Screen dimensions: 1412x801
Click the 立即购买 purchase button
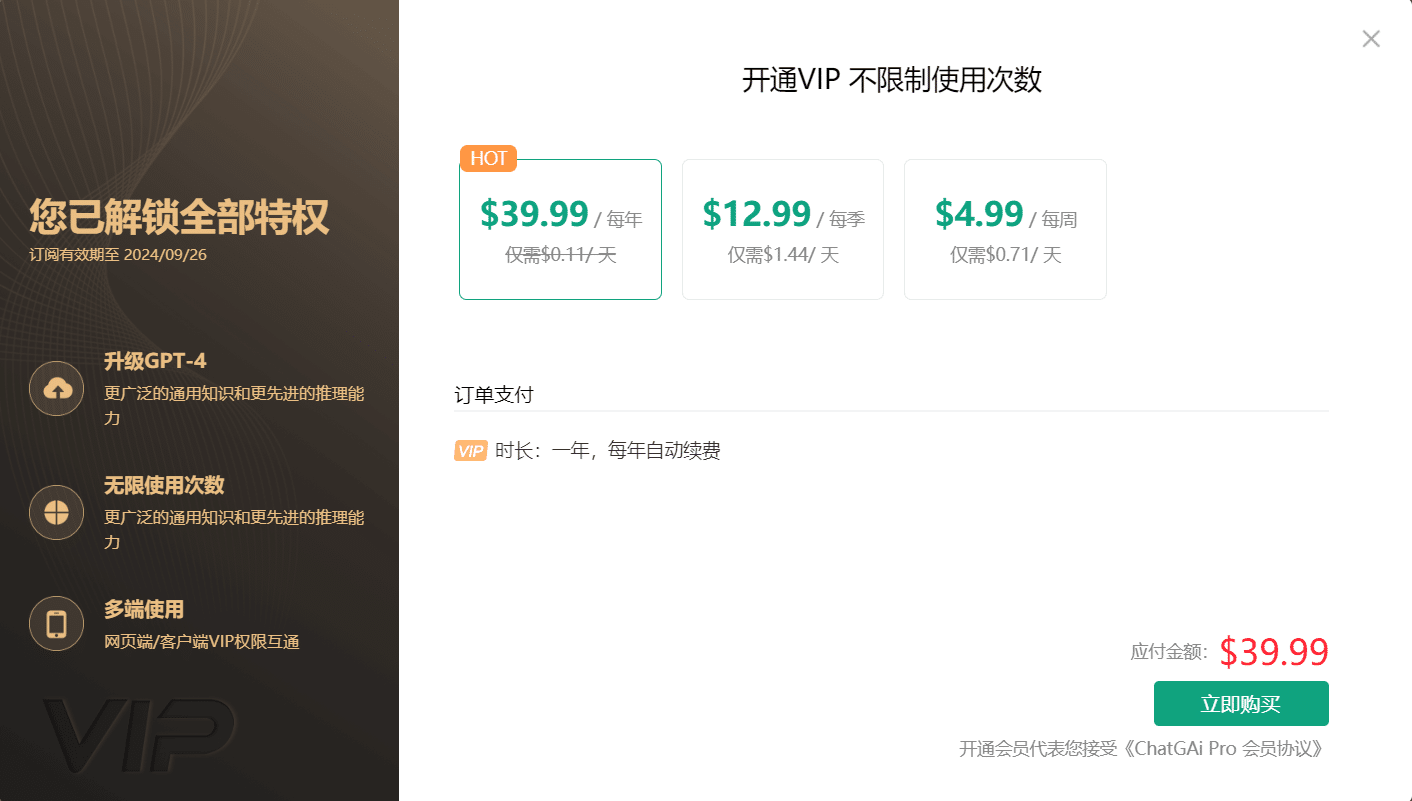tap(1241, 703)
